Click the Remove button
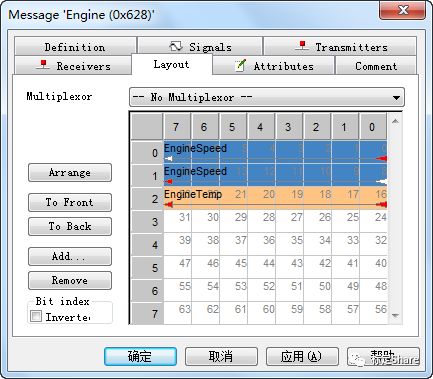433x379 pixels. 70,280
